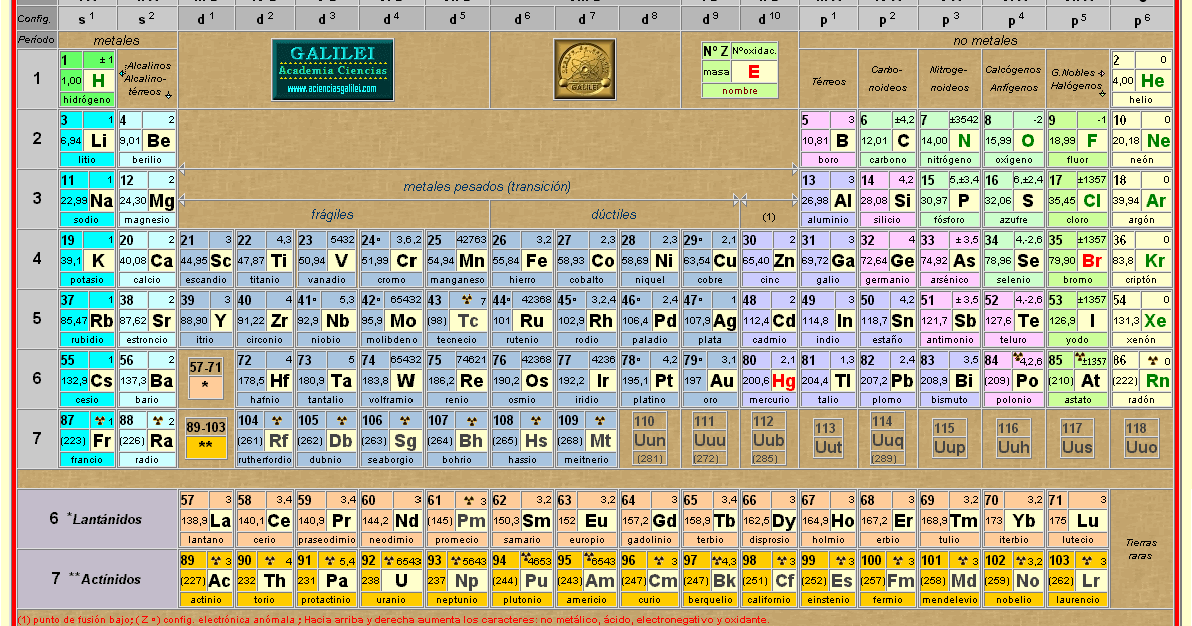Click 'Alcalinos Alcalinotérreos' family label
This screenshot has width=1192, height=626.
coord(147,79)
